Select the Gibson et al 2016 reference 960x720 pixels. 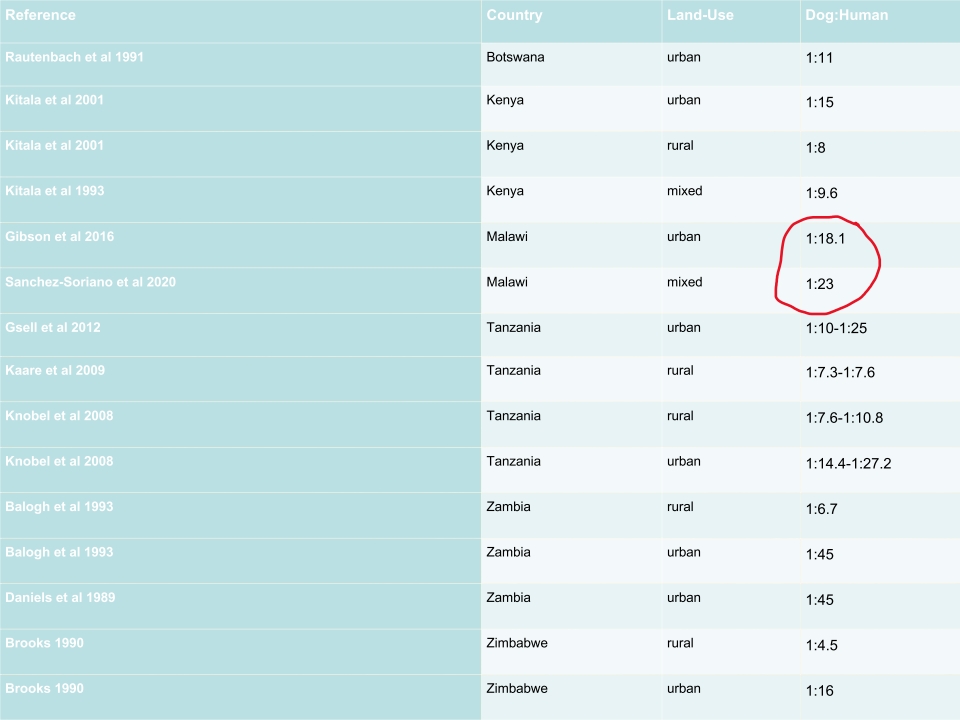coord(59,236)
